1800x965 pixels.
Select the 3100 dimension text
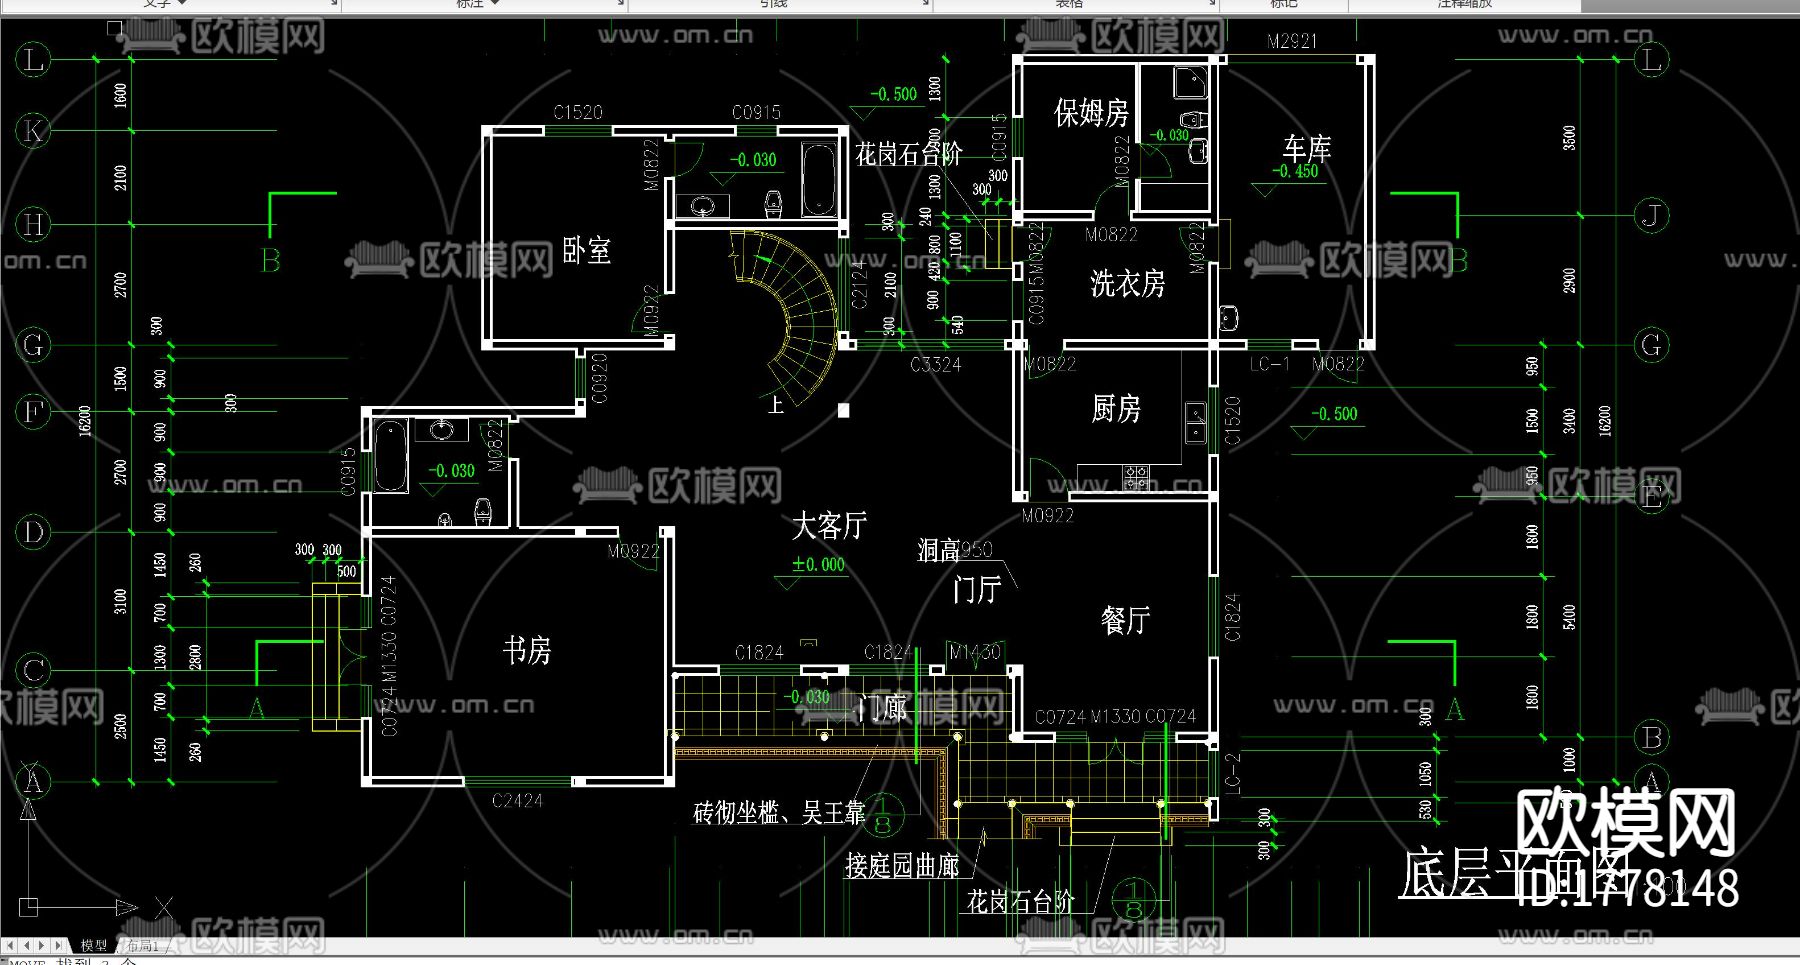[121, 601]
